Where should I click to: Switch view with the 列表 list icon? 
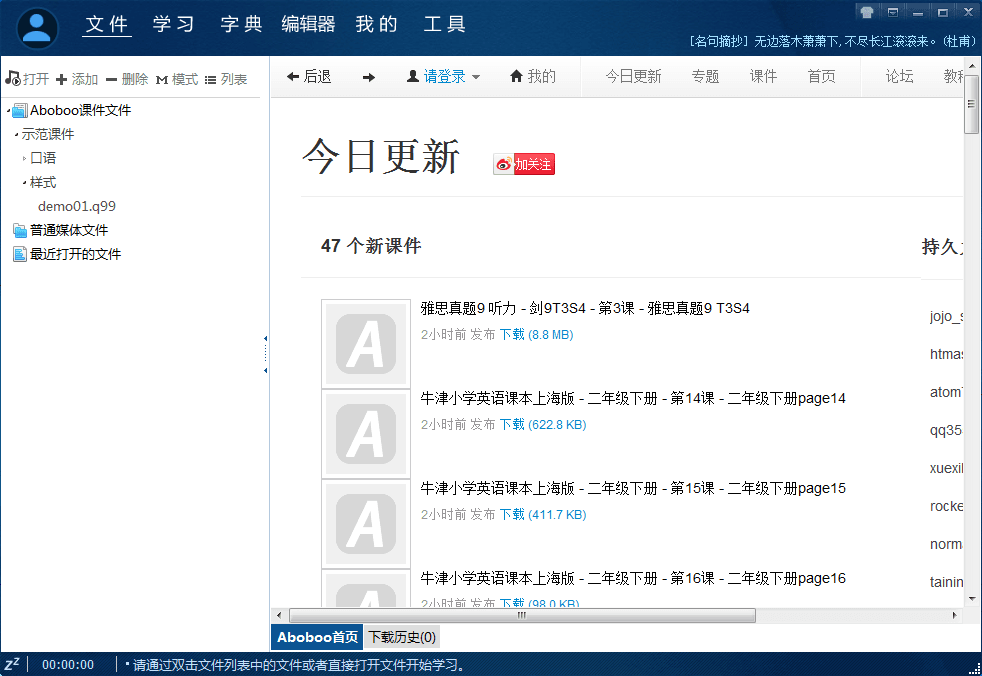tap(211, 79)
